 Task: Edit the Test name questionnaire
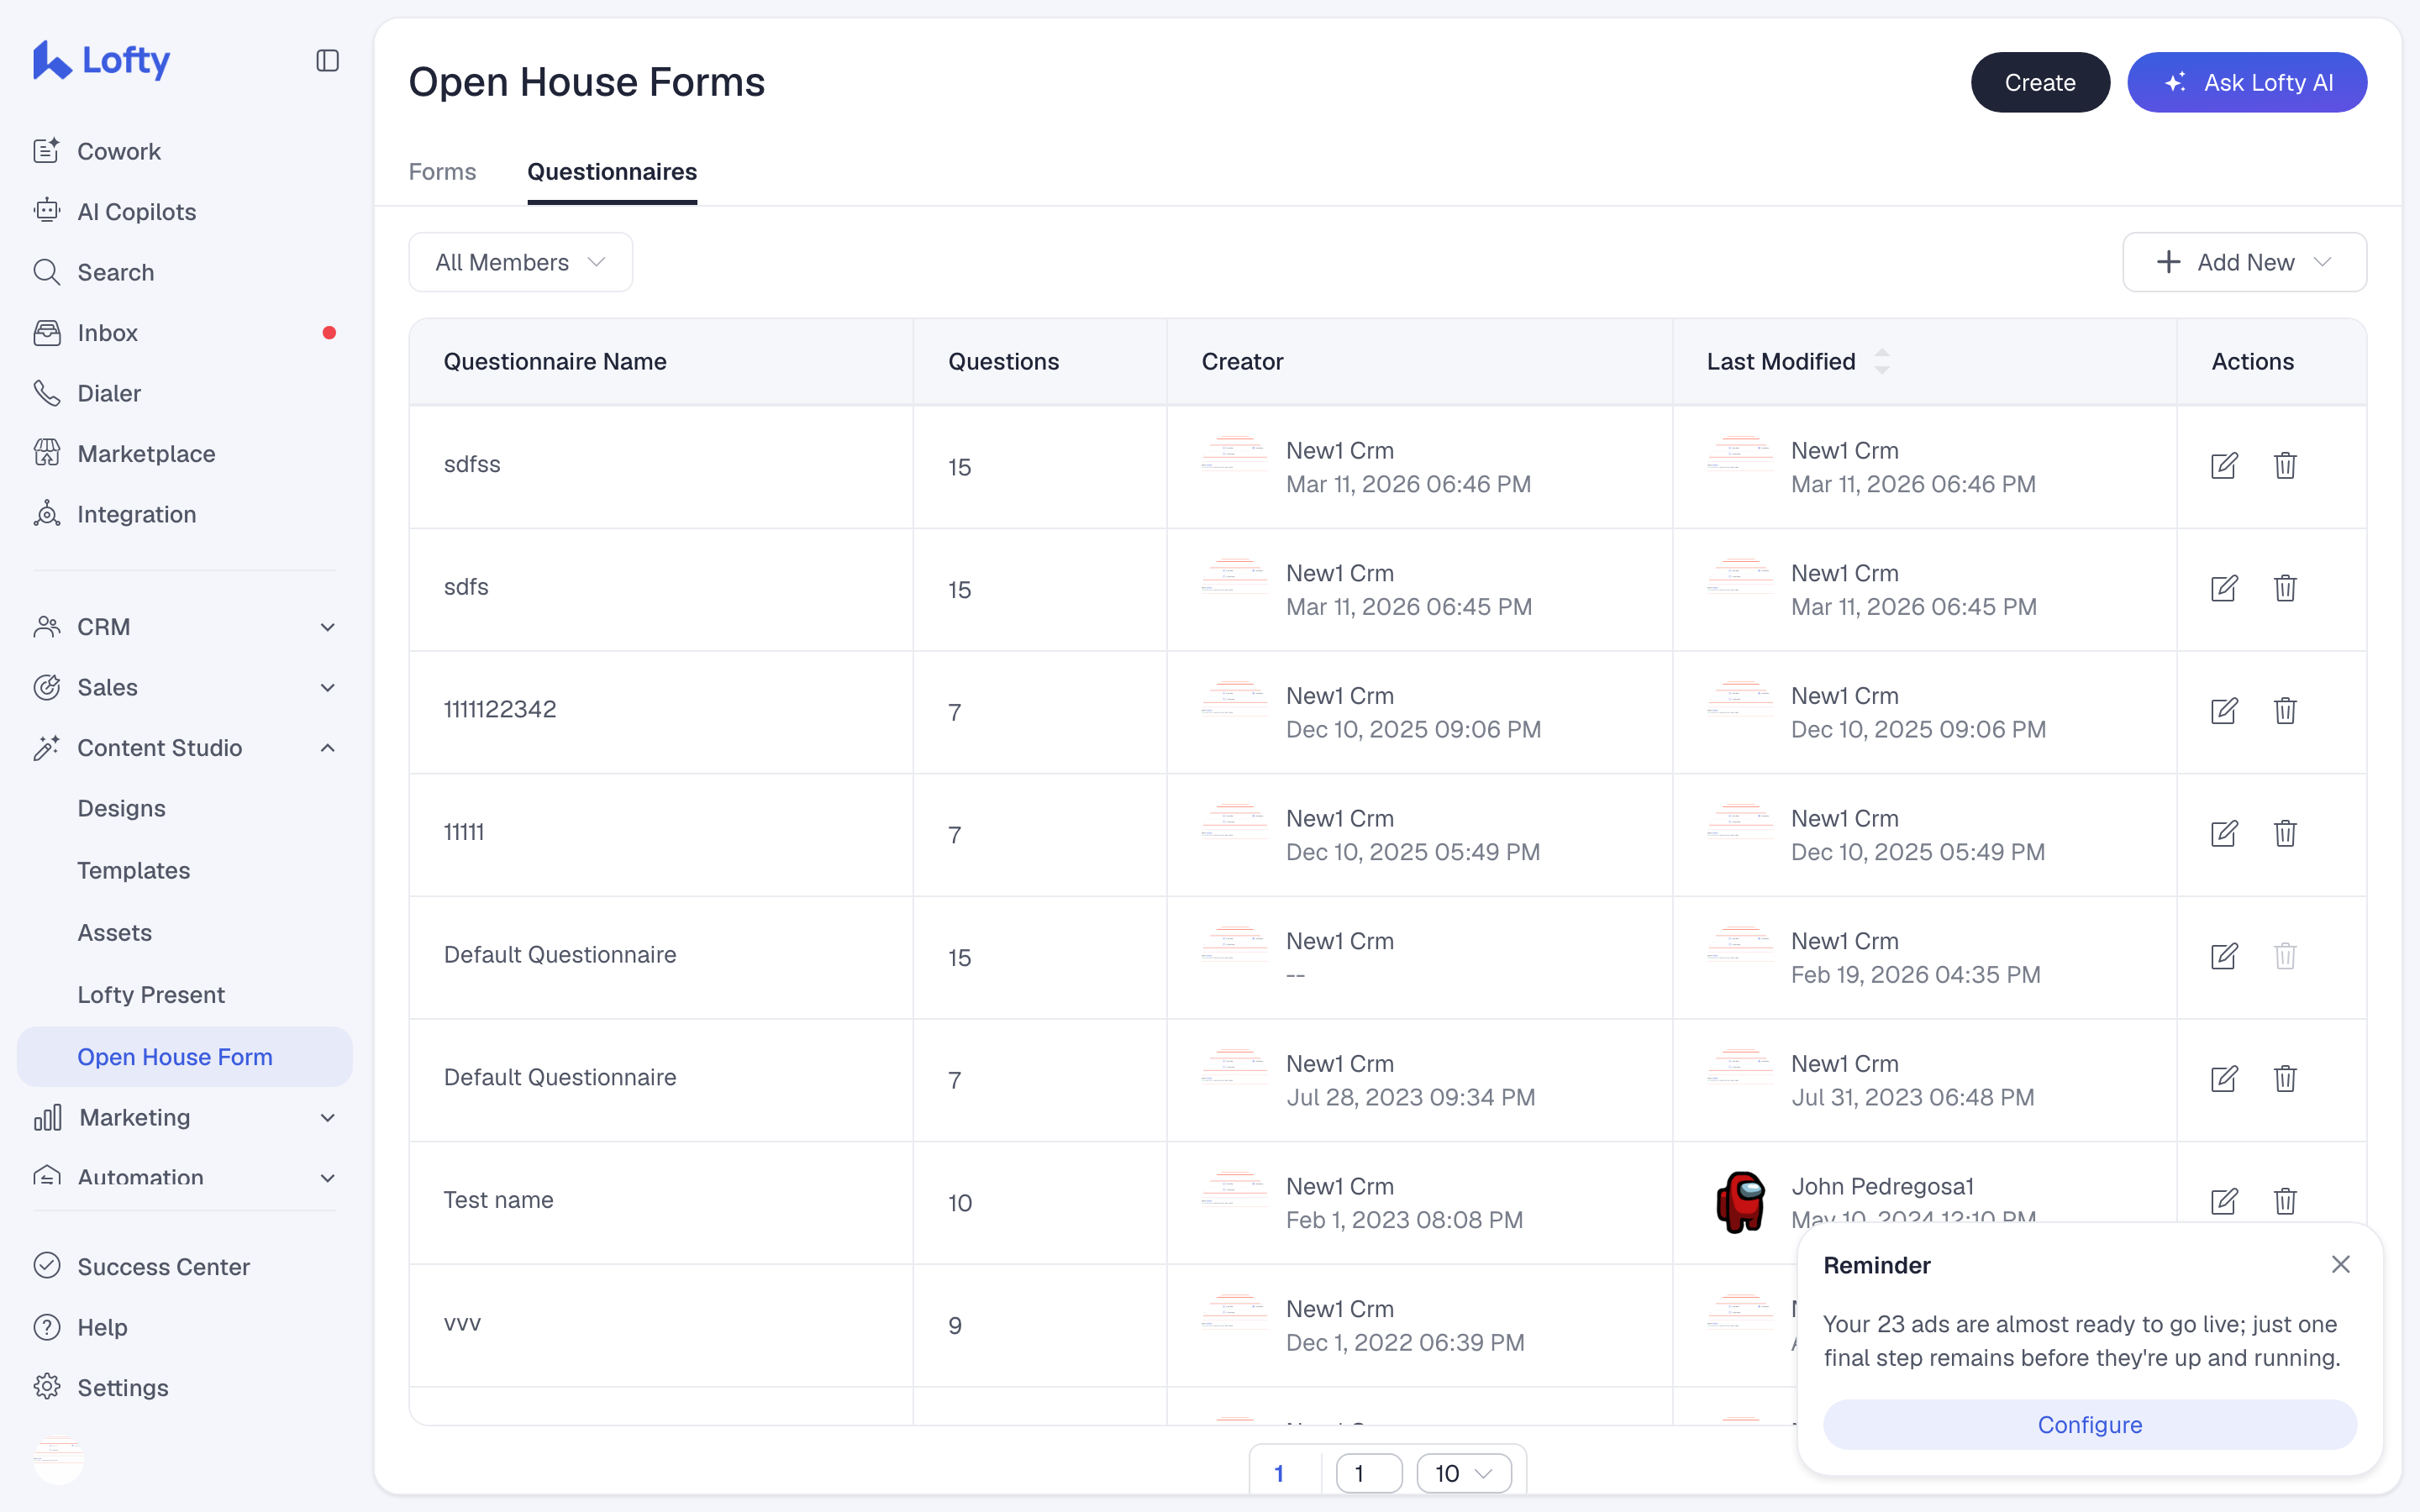[x=2224, y=1201]
